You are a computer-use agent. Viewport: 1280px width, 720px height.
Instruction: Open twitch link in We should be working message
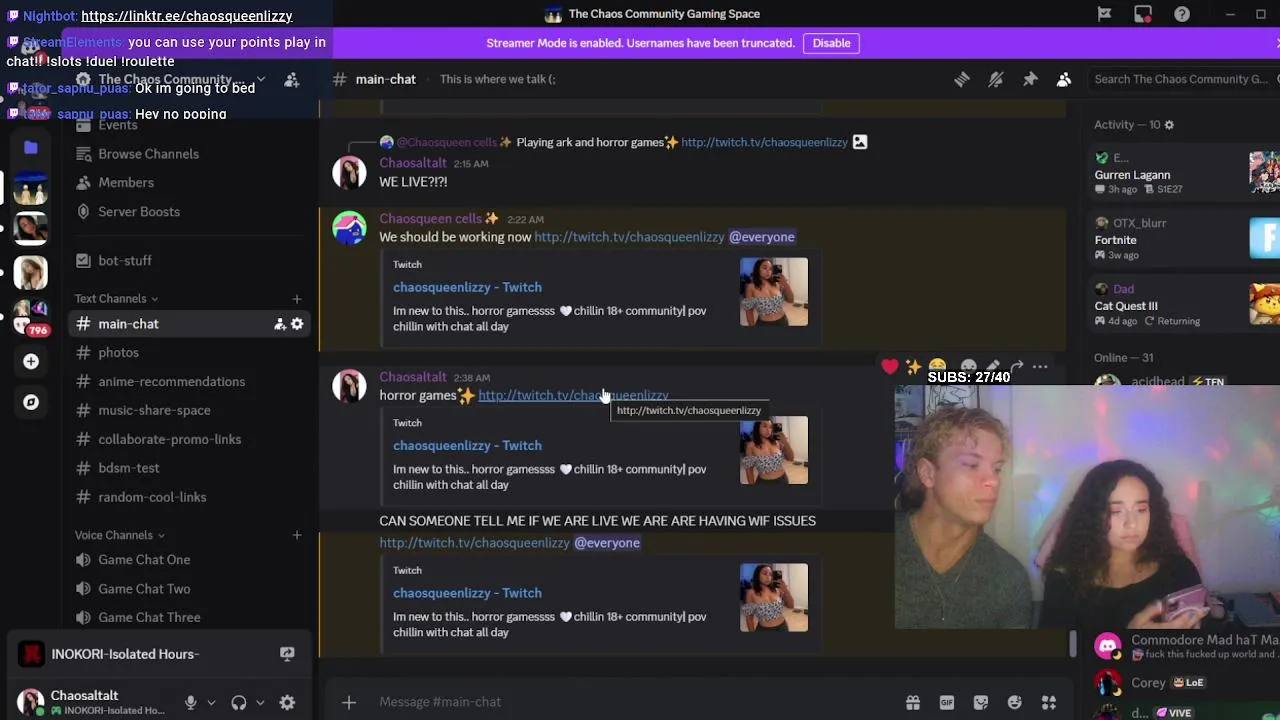point(629,237)
